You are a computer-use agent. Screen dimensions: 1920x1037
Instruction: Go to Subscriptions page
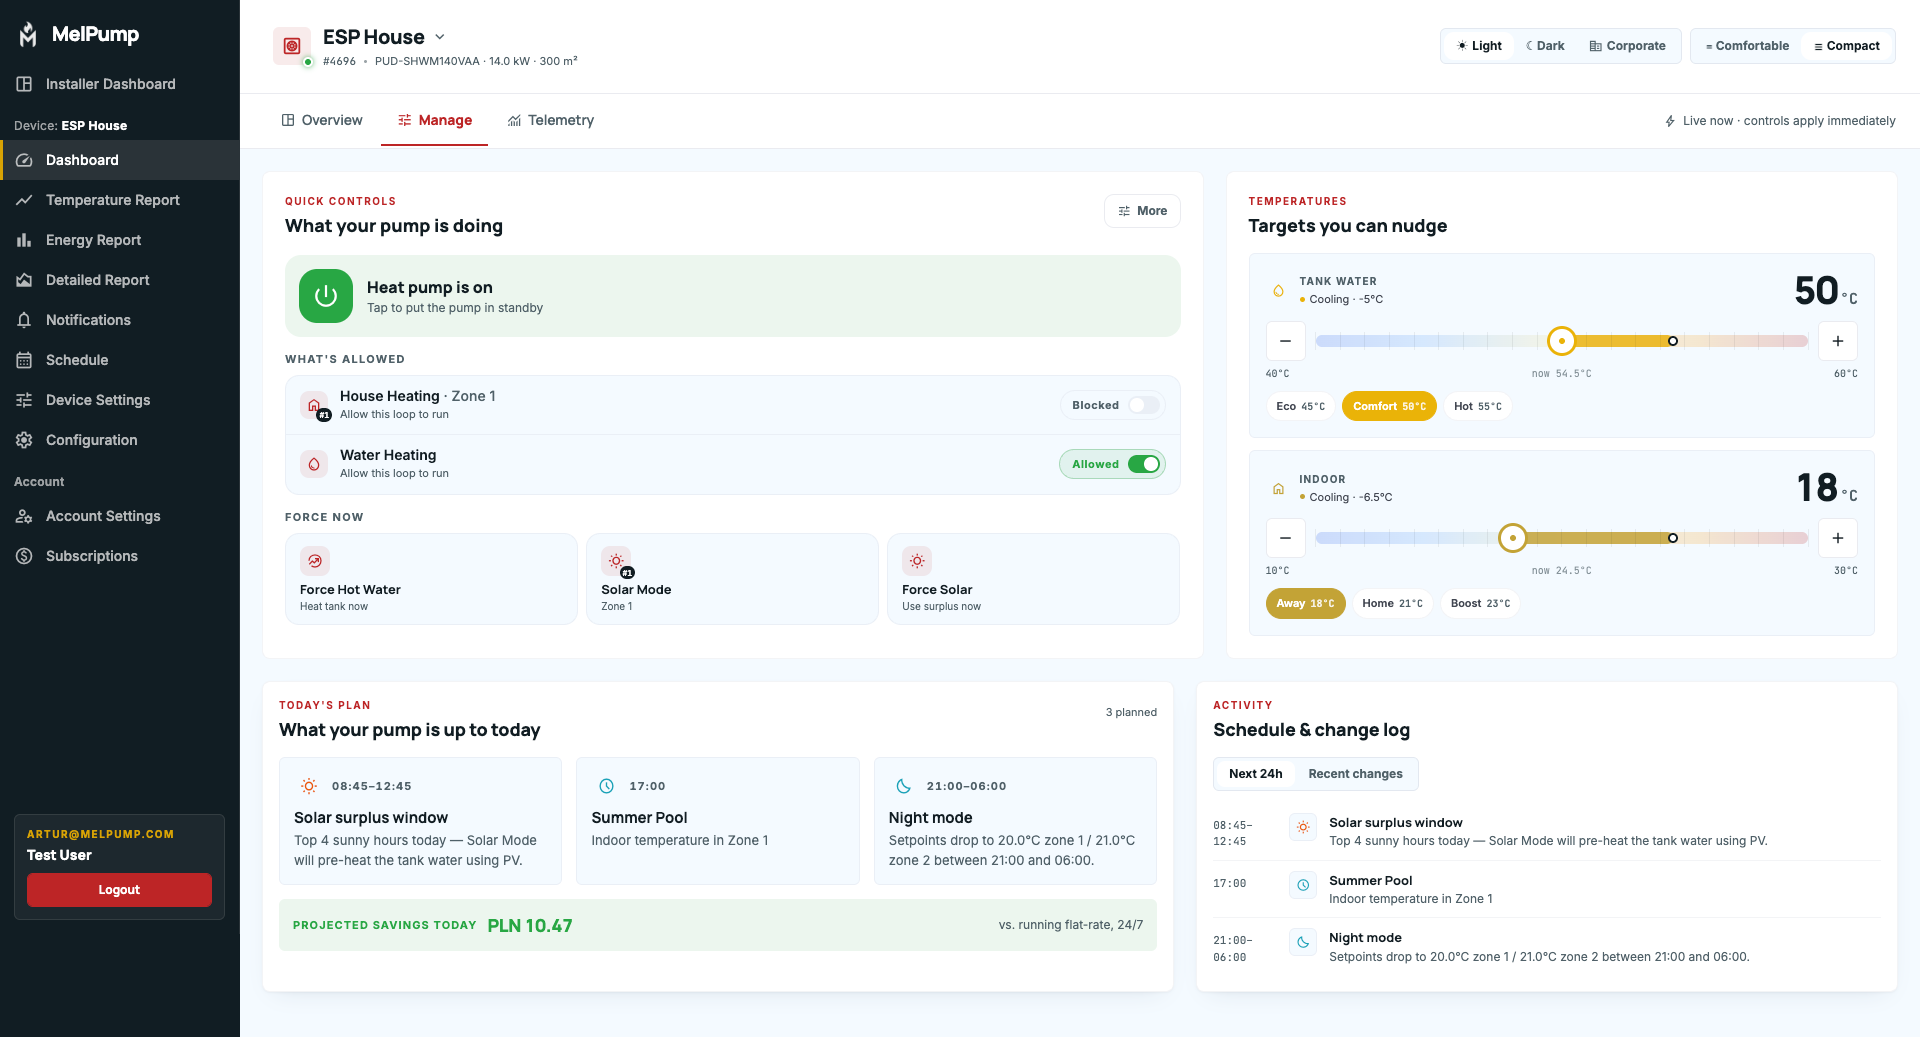tap(120, 556)
